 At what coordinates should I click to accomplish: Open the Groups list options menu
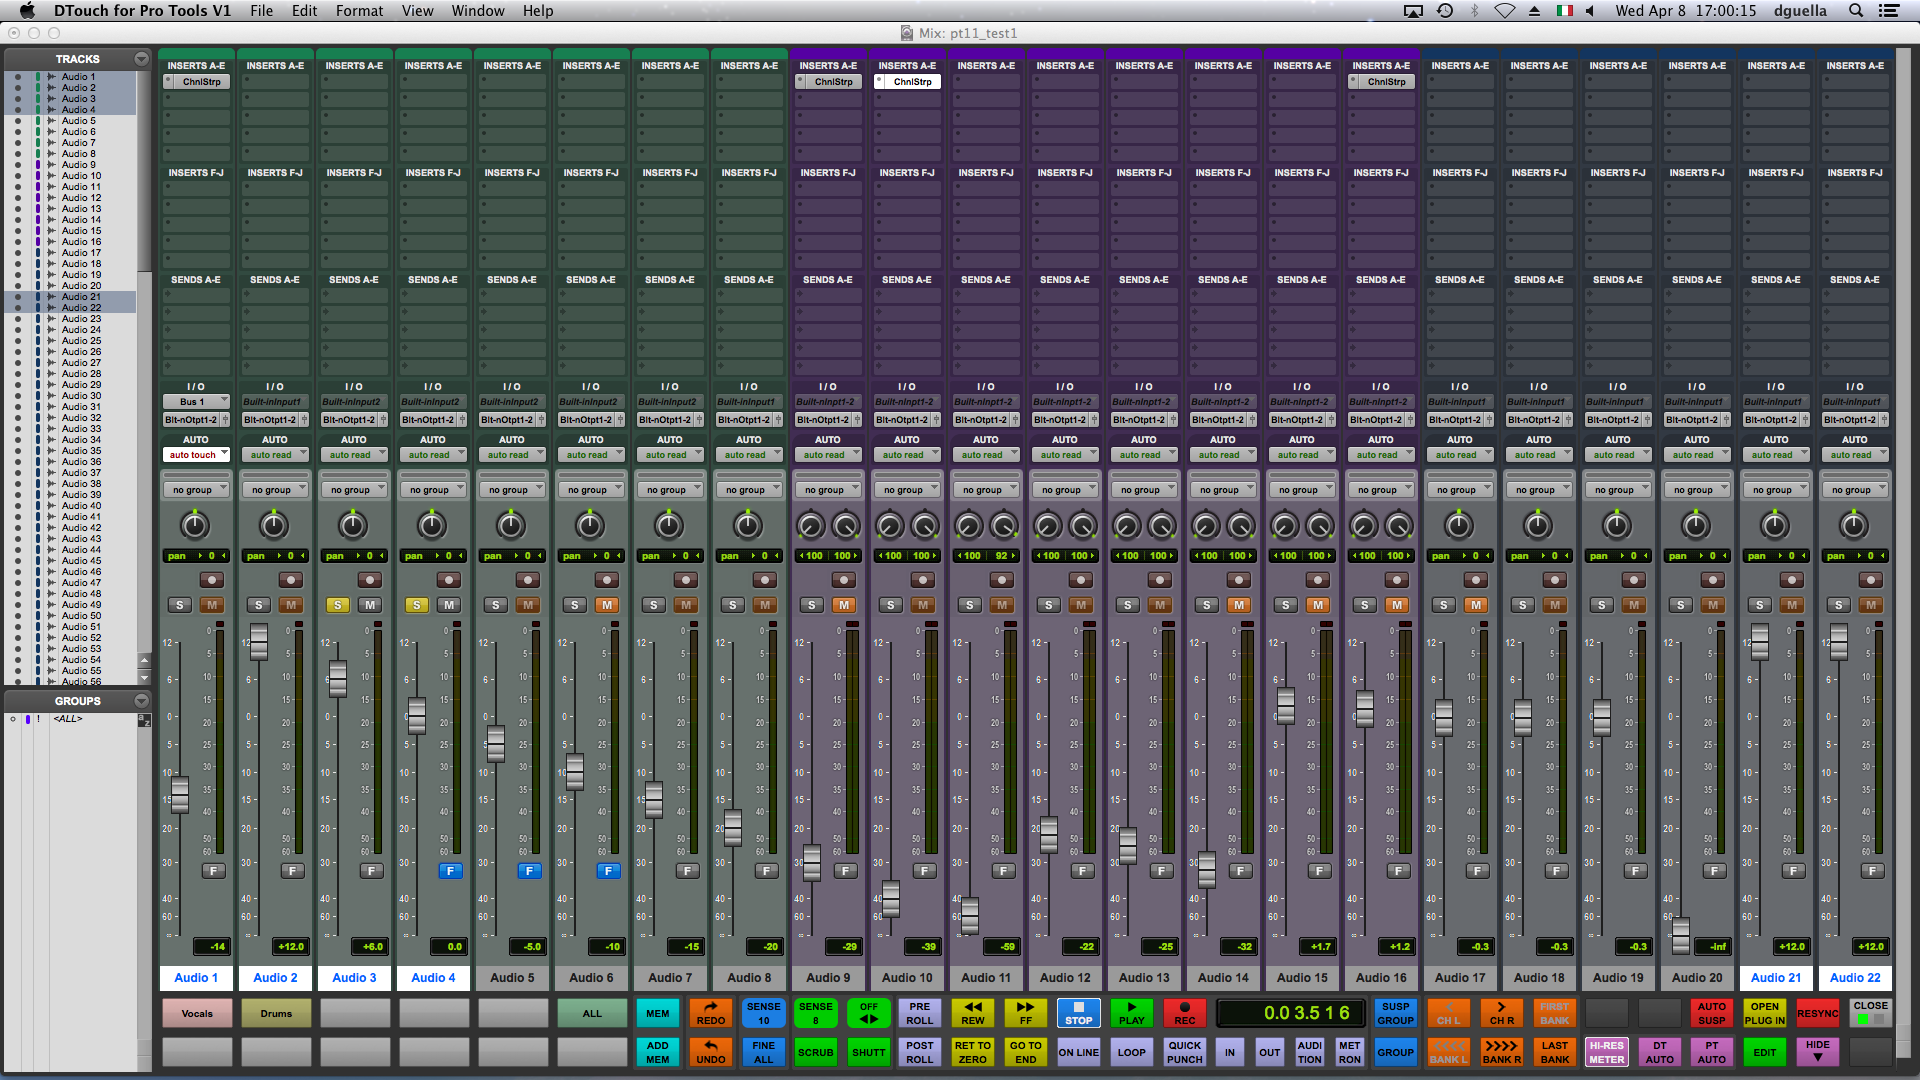pos(141,701)
